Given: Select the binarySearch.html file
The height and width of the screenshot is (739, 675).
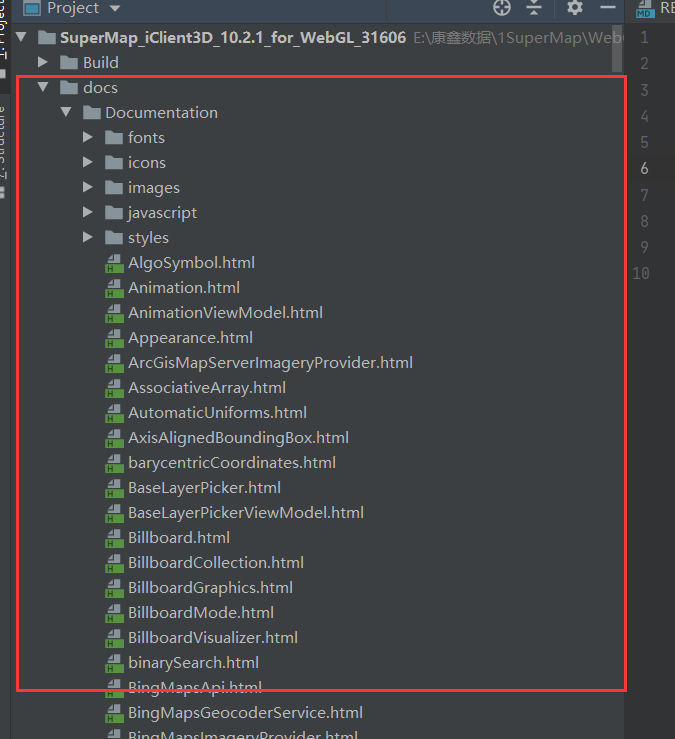Looking at the screenshot, I should click(193, 663).
